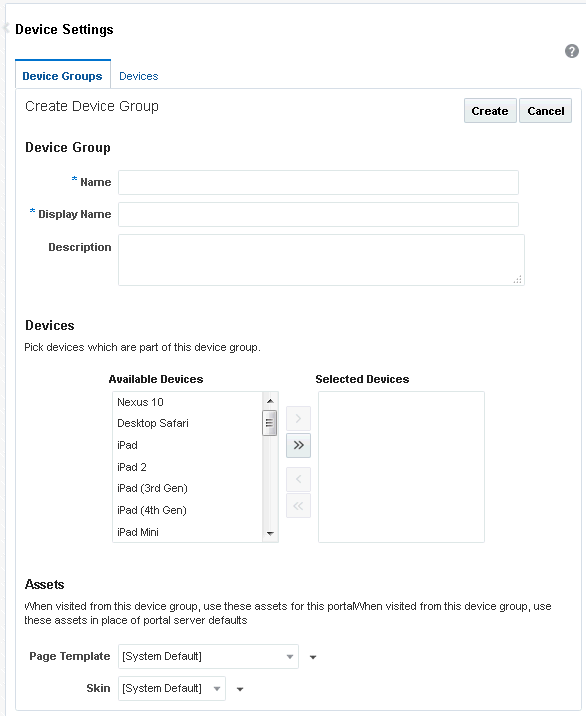Click the Remove single left arrow
This screenshot has height=716, width=586.
tap(298, 479)
